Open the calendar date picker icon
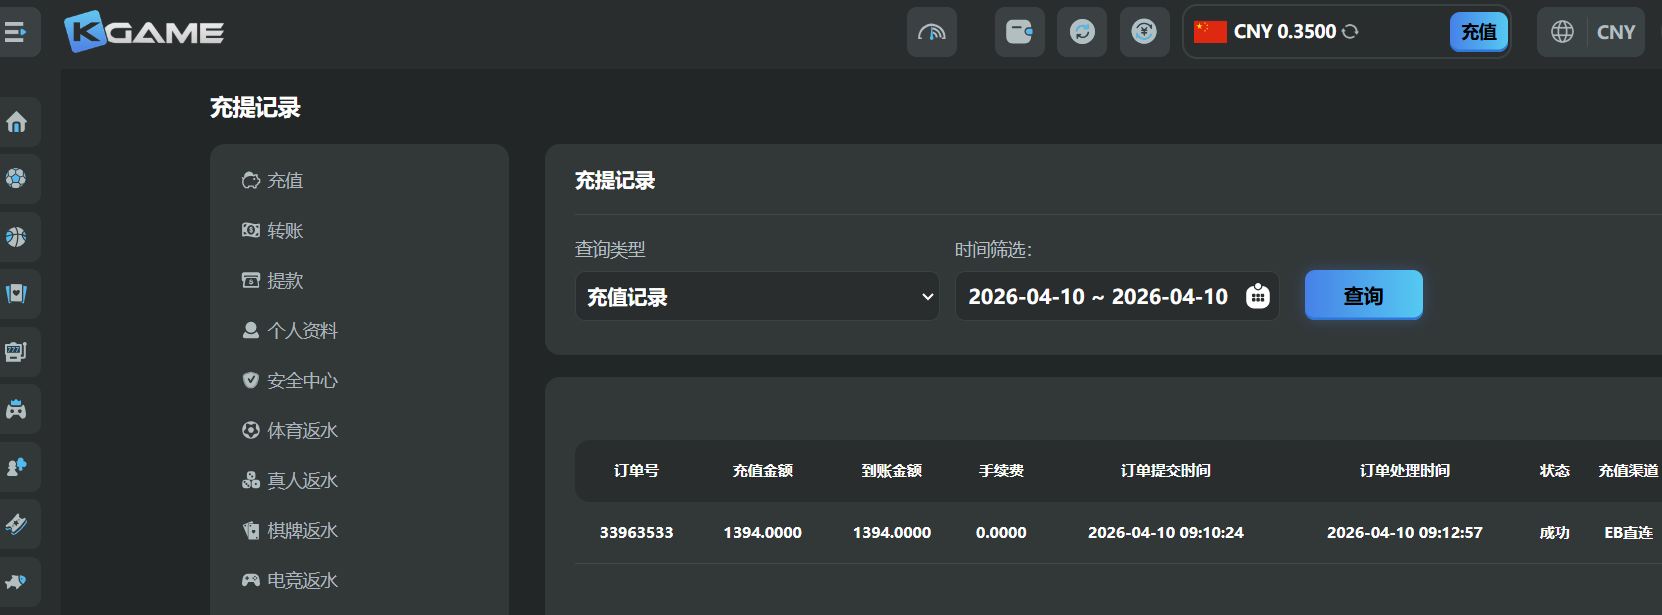This screenshot has width=1662, height=615. [1257, 296]
